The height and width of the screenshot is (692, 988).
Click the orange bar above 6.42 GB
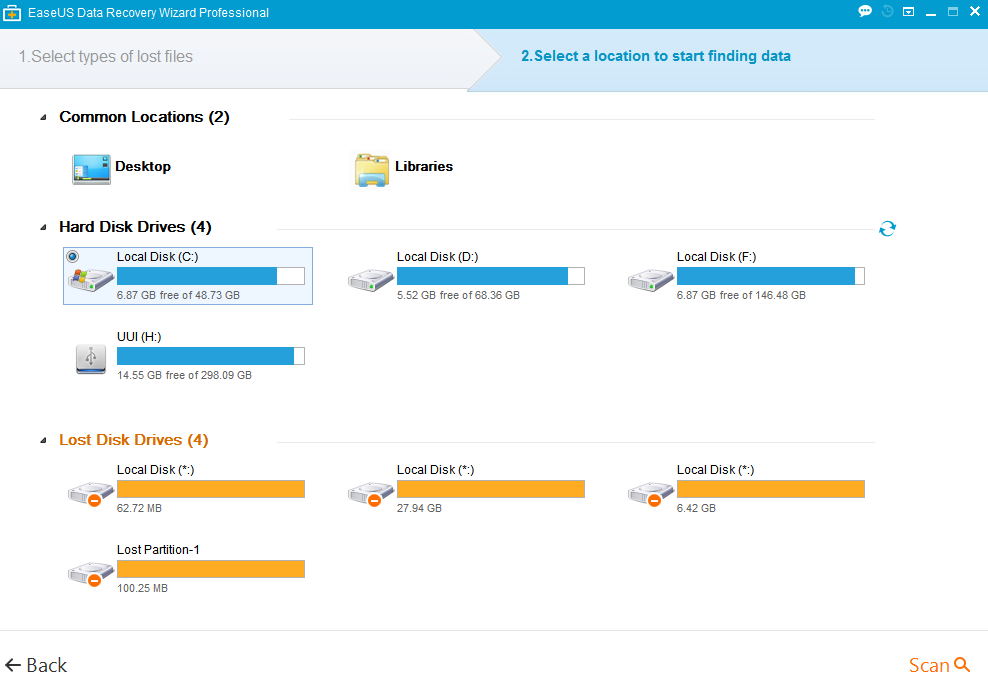coord(771,489)
